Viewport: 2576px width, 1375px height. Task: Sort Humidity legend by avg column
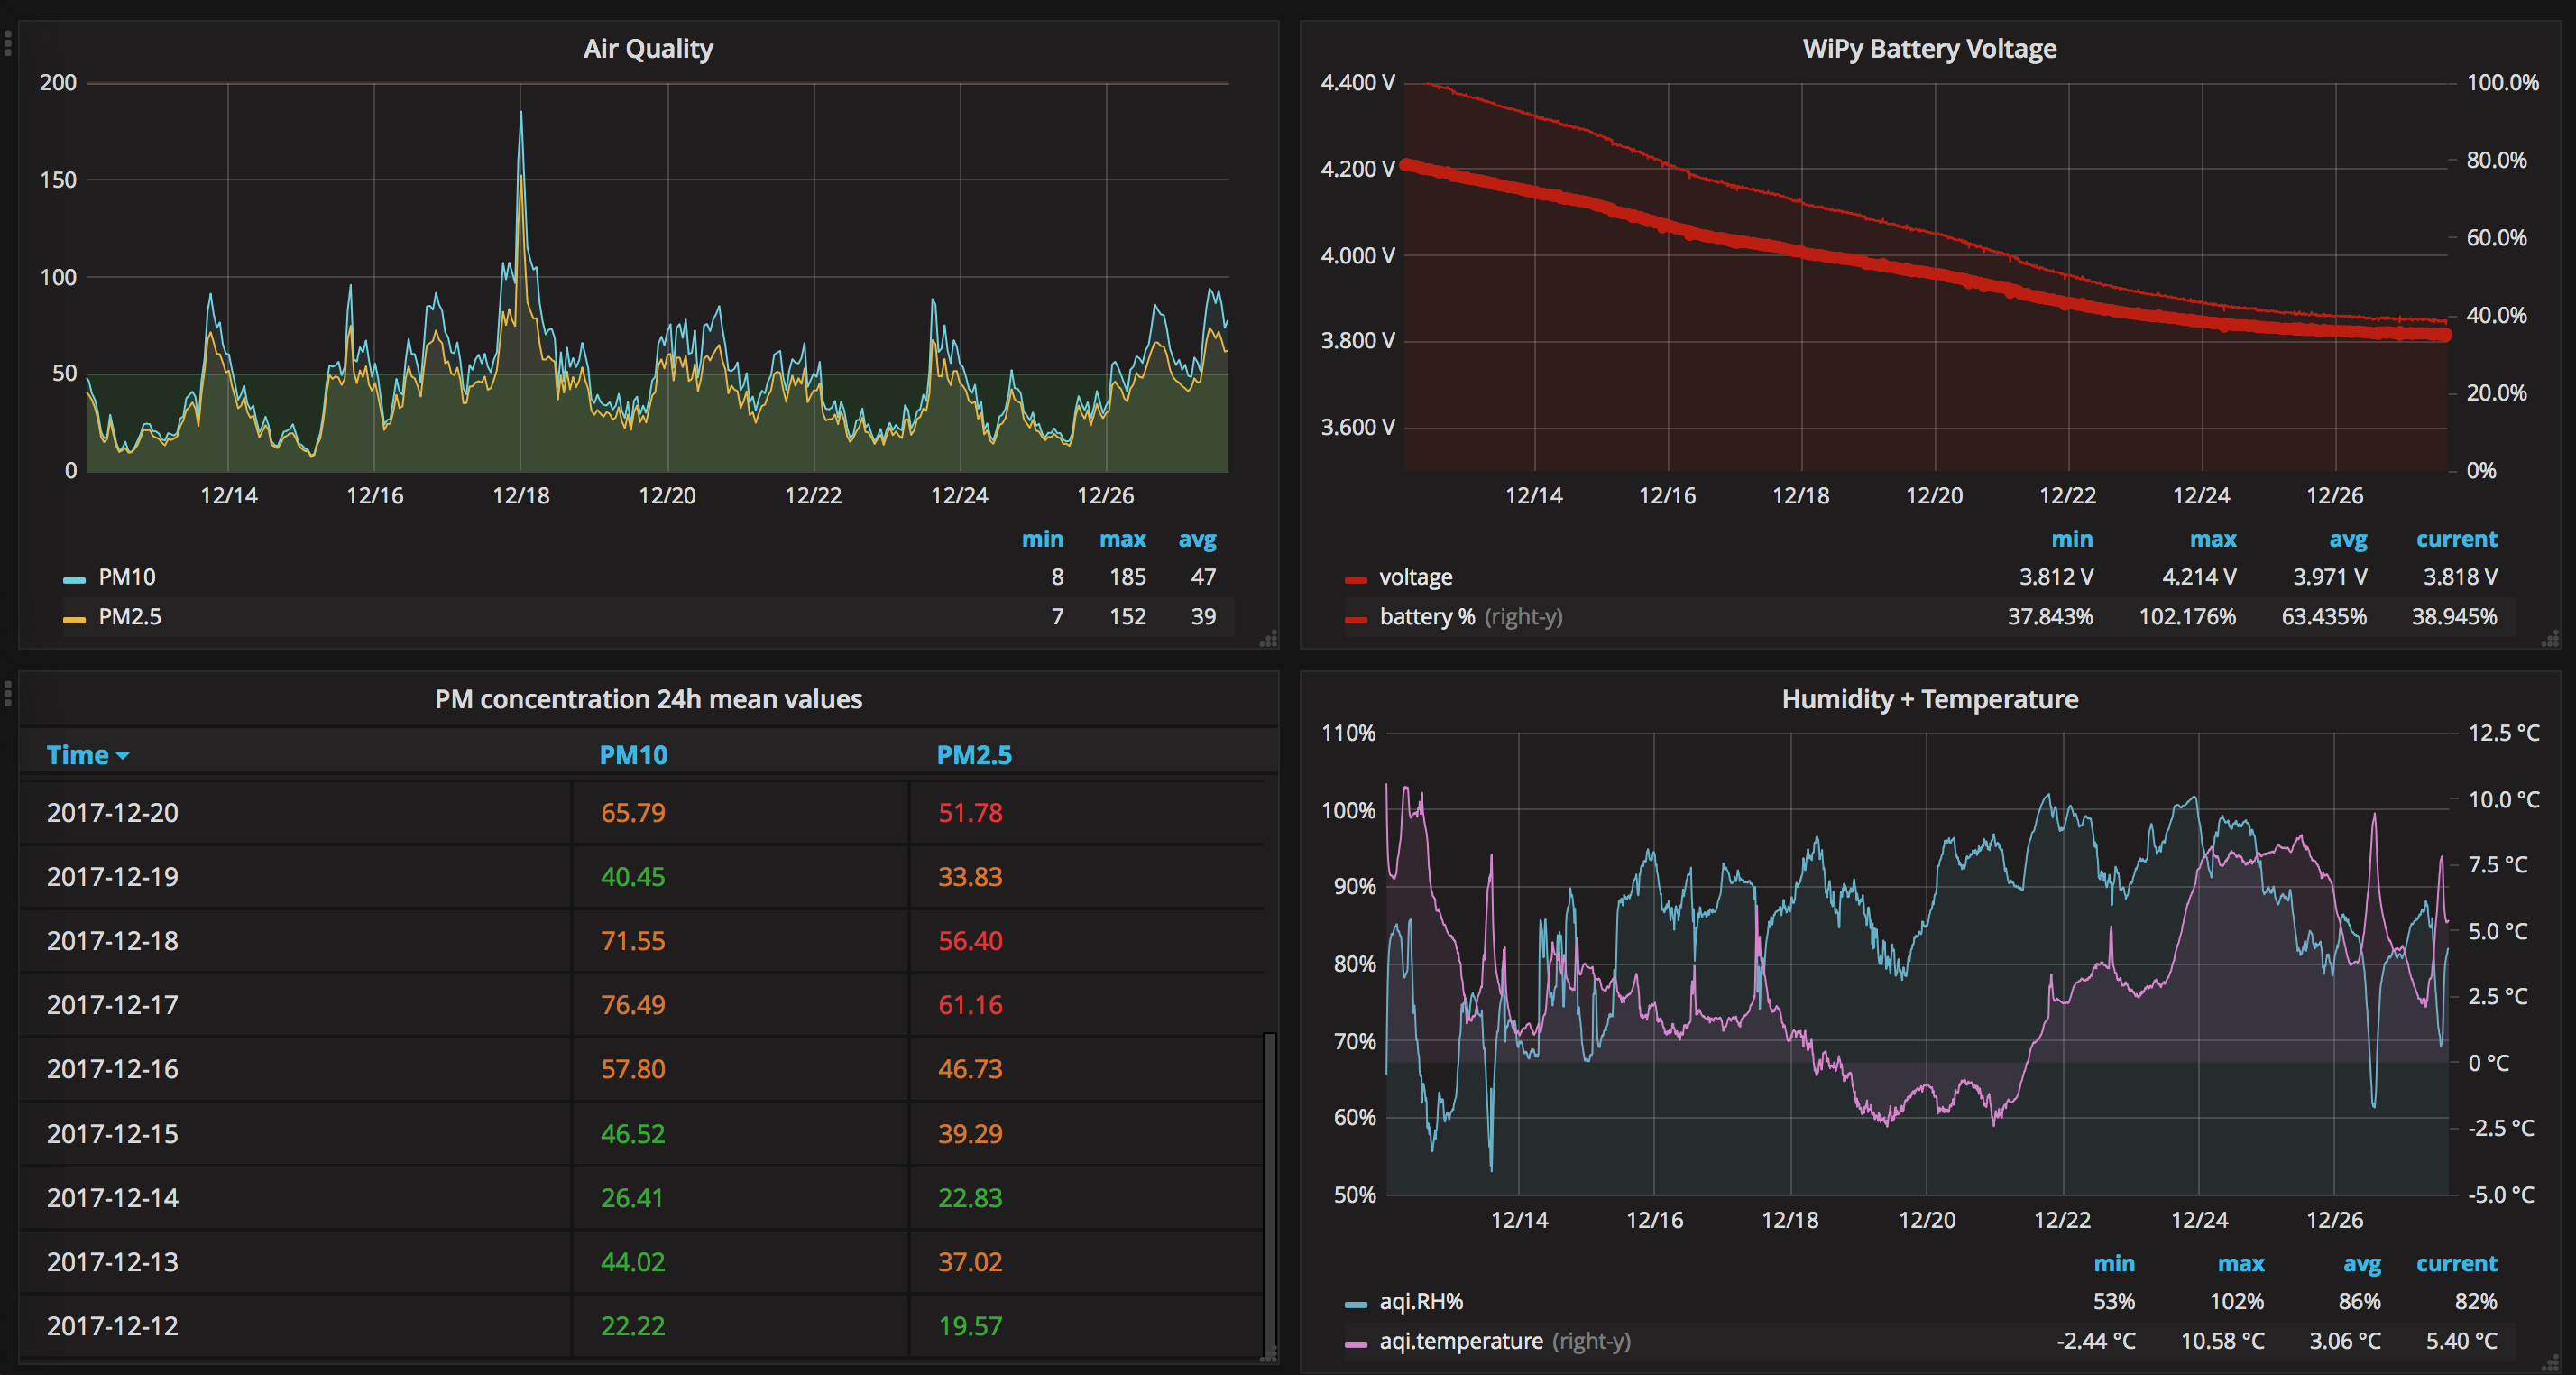2362,1264
